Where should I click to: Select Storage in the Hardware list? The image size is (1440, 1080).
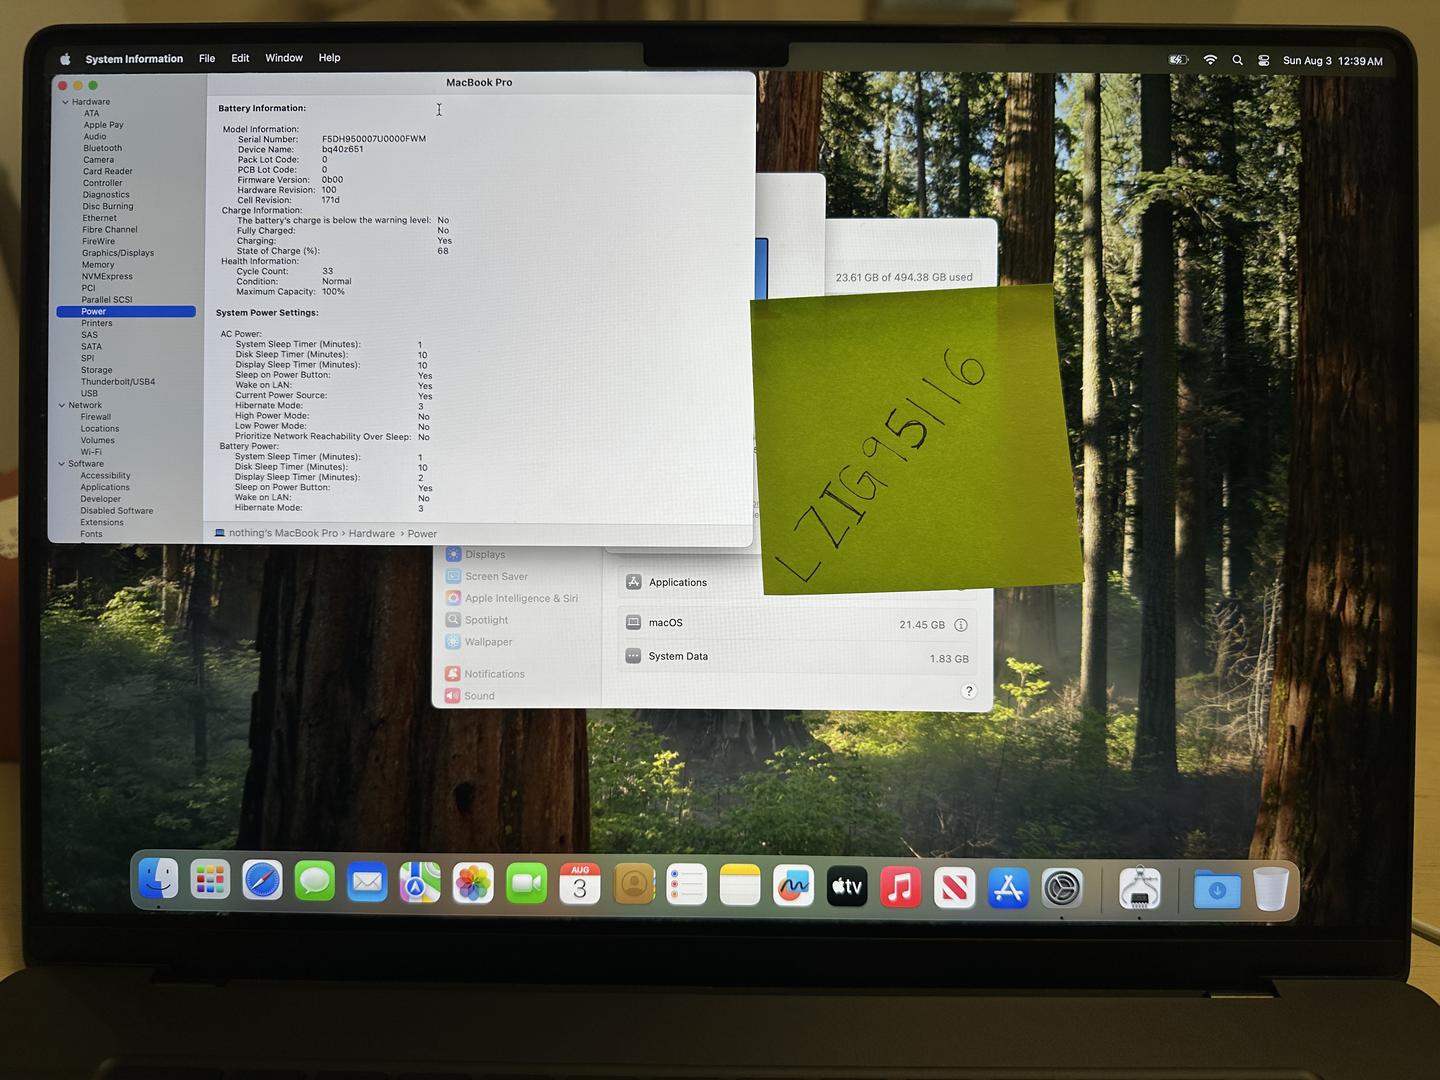[97, 370]
